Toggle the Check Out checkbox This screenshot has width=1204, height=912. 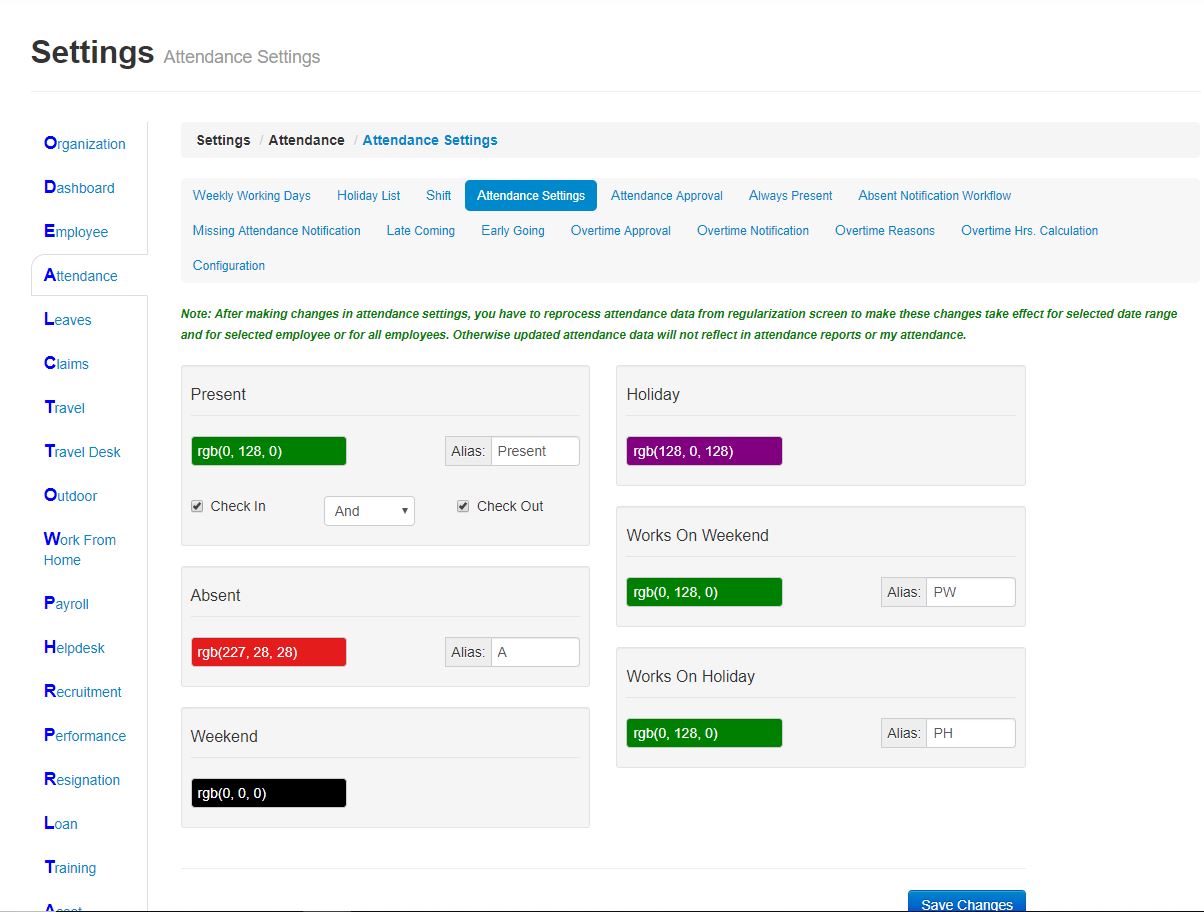(463, 507)
